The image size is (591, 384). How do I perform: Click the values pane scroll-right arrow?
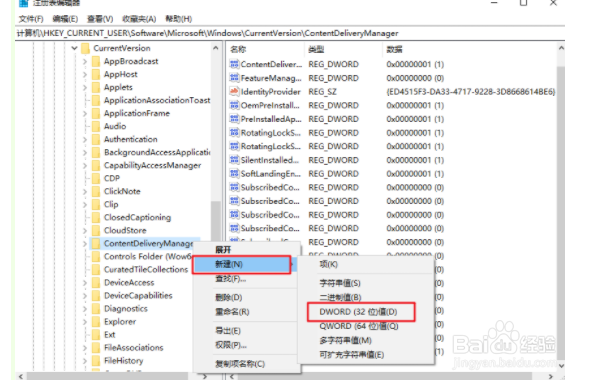coord(550,376)
